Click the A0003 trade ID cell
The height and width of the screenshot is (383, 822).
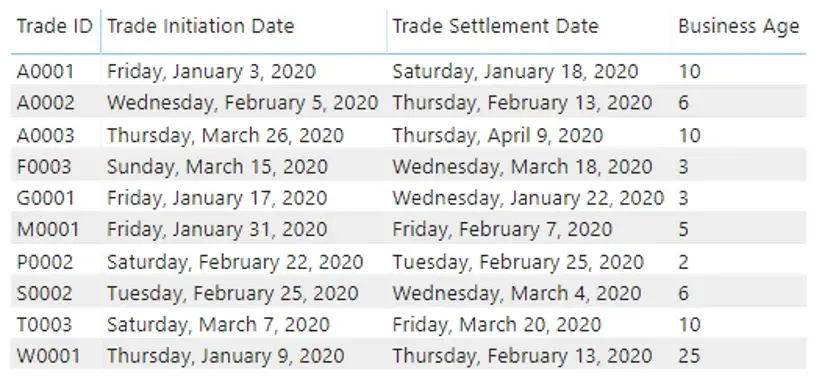(x=46, y=135)
